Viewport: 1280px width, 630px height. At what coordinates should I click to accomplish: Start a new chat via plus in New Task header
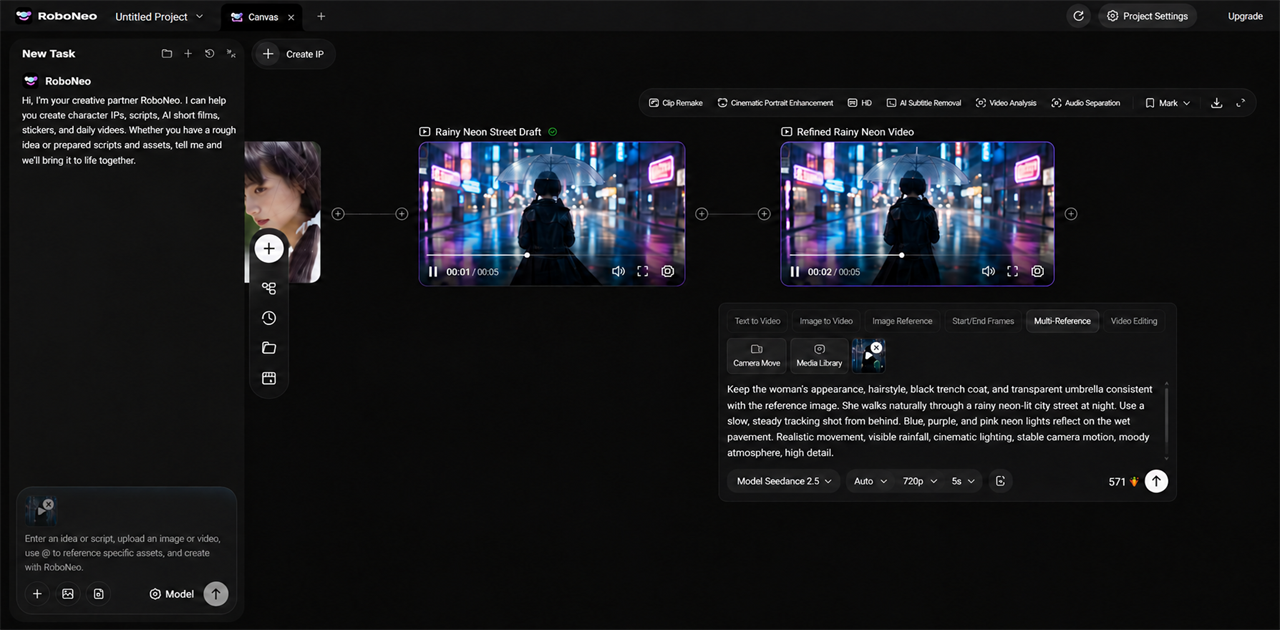(188, 54)
